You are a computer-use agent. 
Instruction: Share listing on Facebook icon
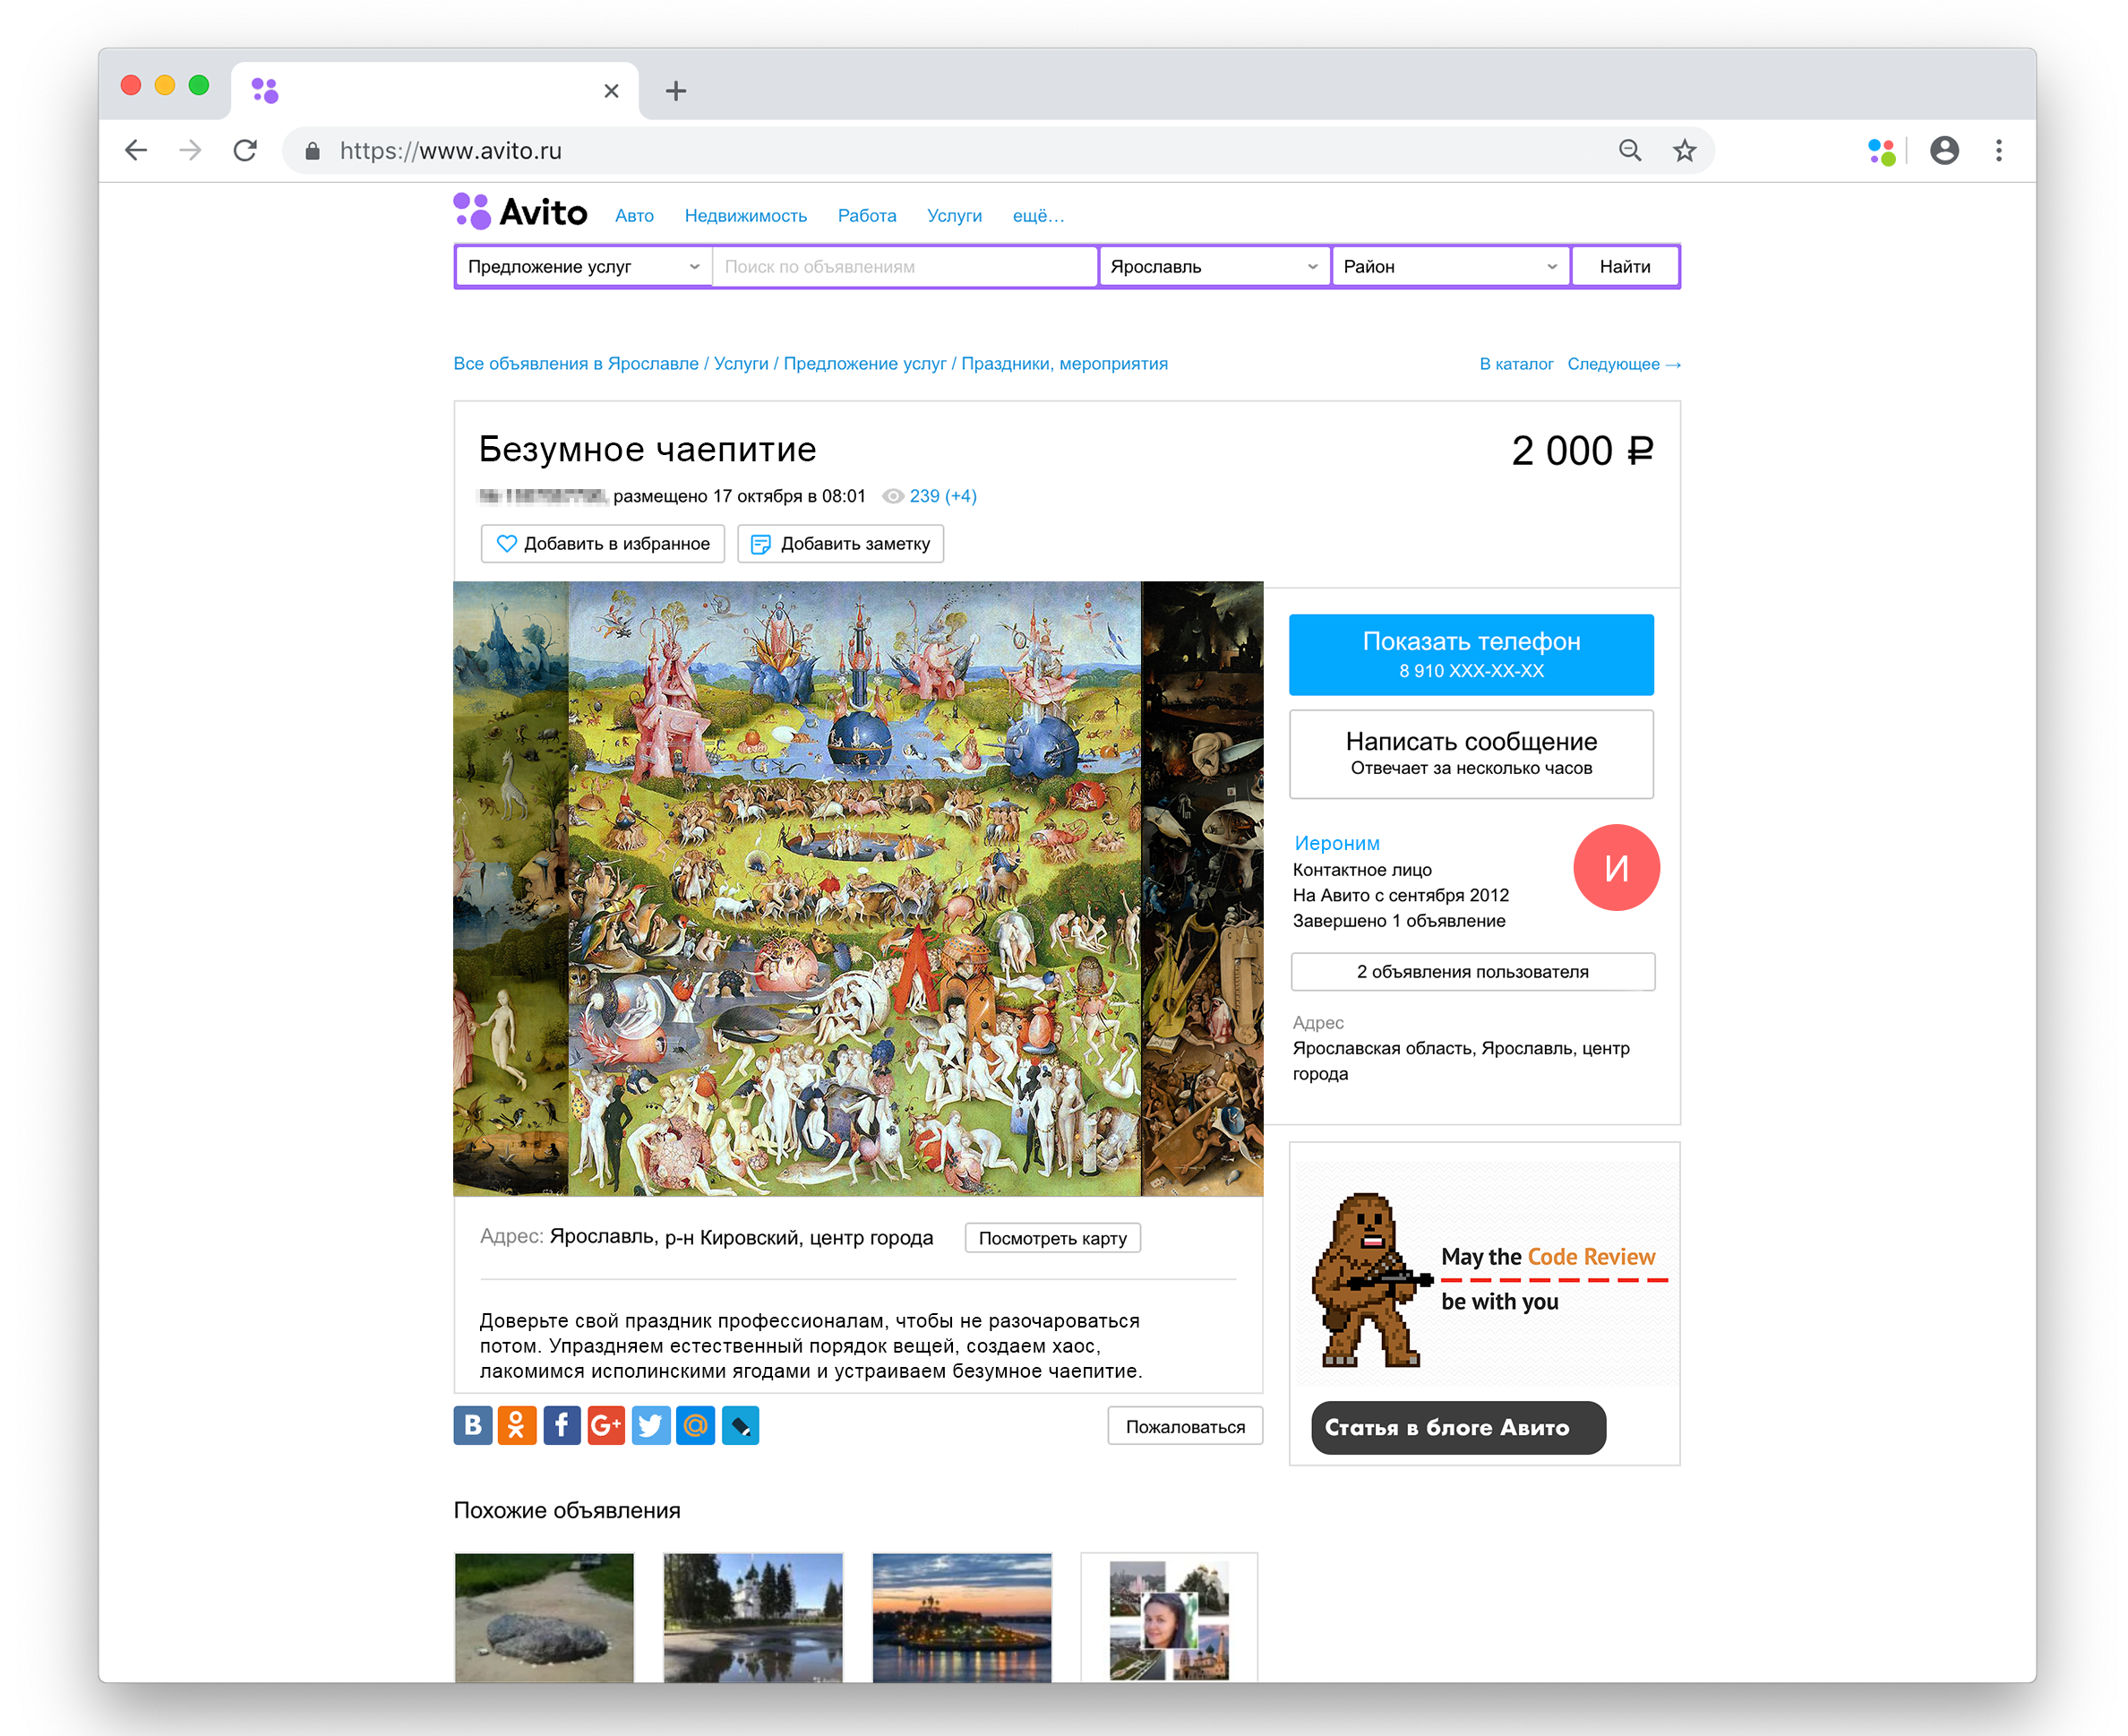tap(562, 1426)
